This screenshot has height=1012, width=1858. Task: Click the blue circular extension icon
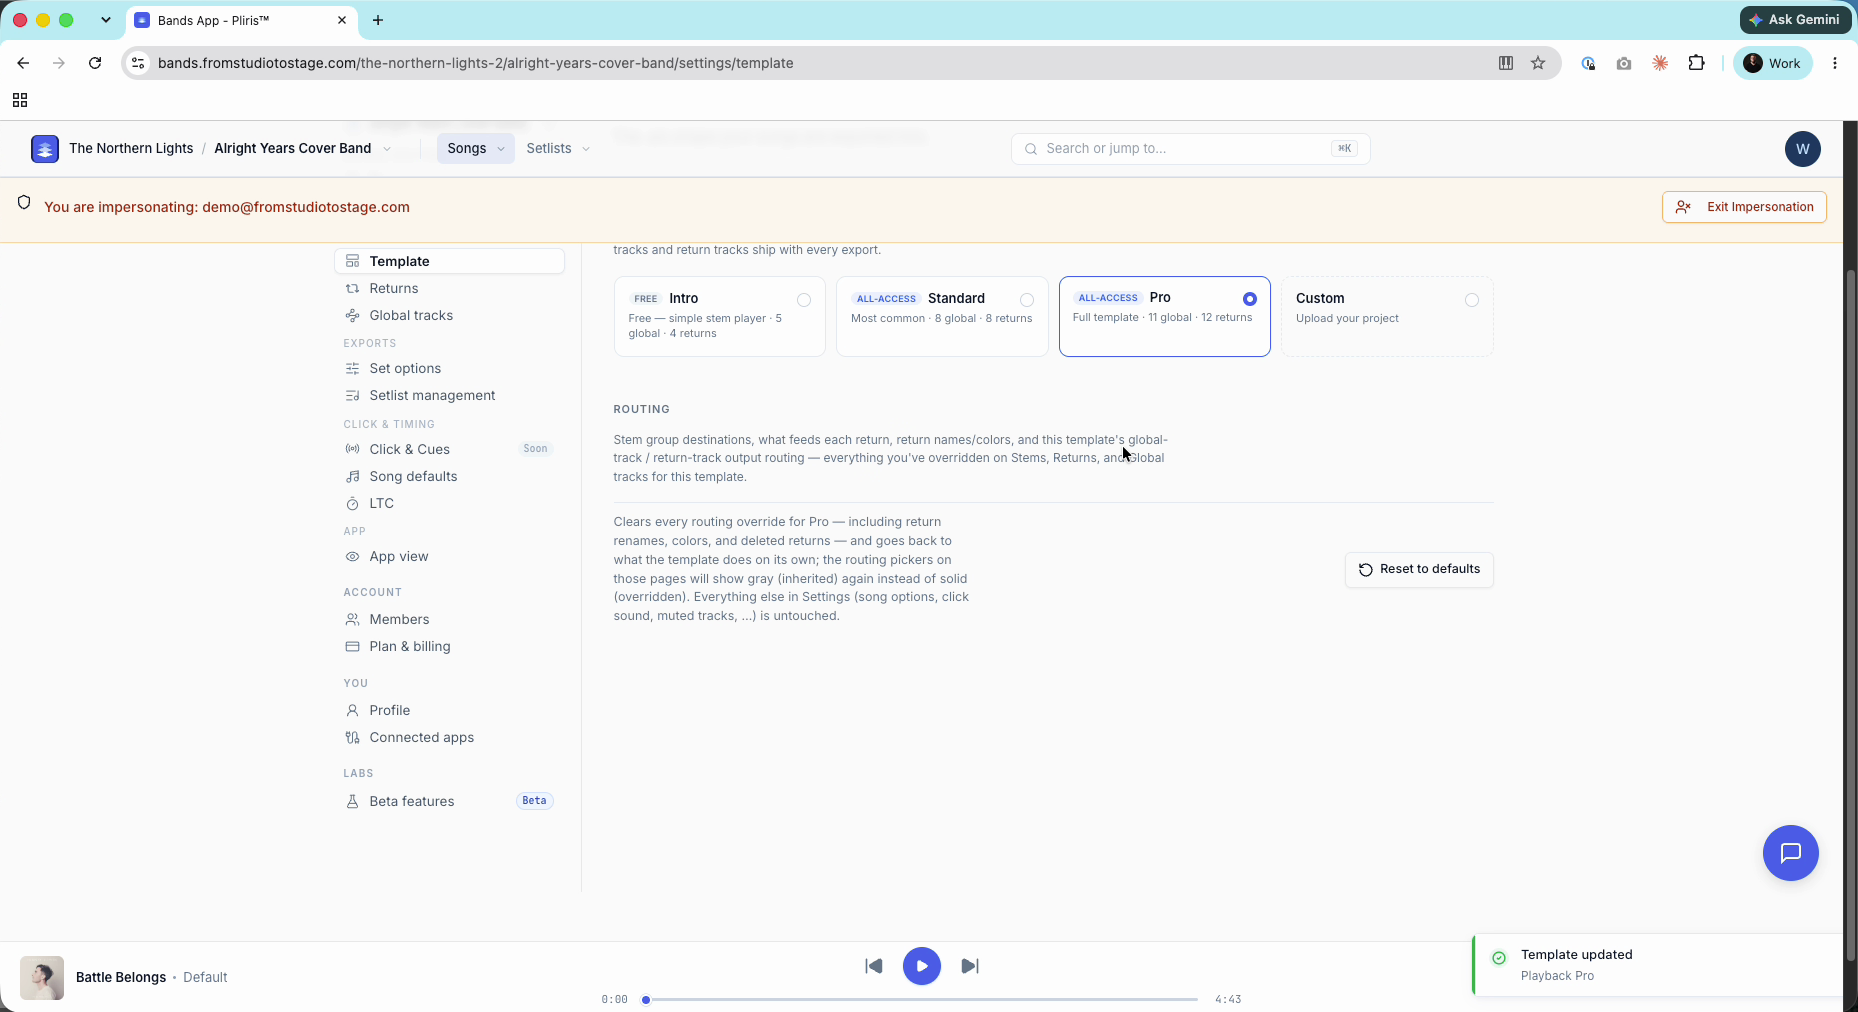tap(1587, 63)
